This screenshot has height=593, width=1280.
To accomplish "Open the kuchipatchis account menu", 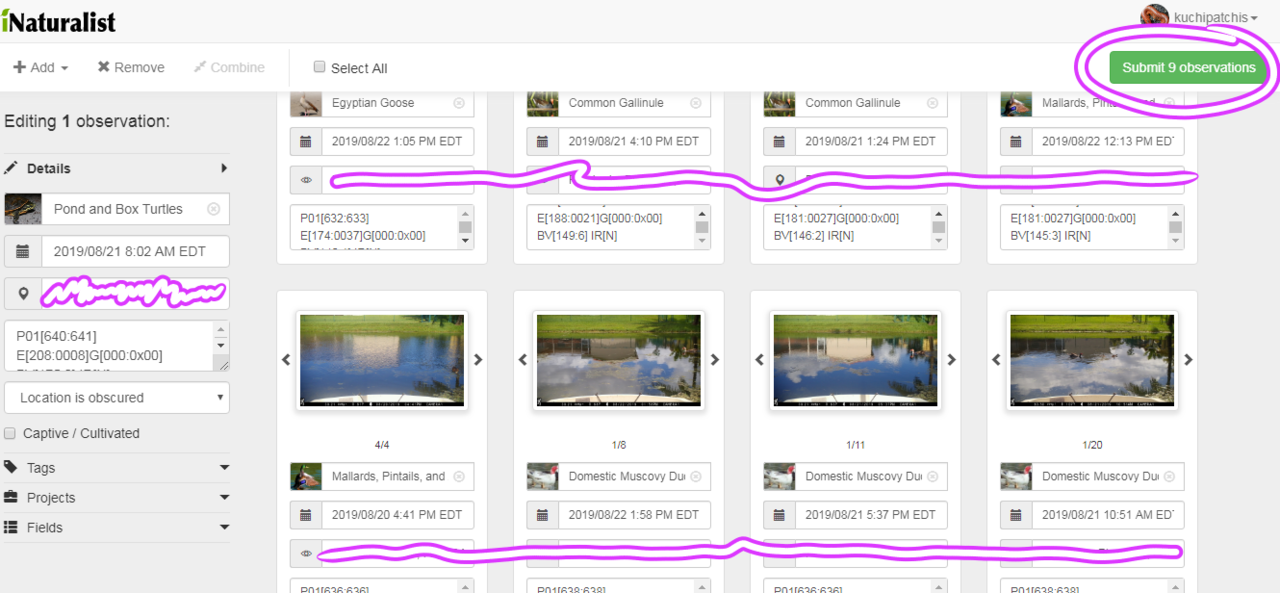I will click(x=1216, y=18).
